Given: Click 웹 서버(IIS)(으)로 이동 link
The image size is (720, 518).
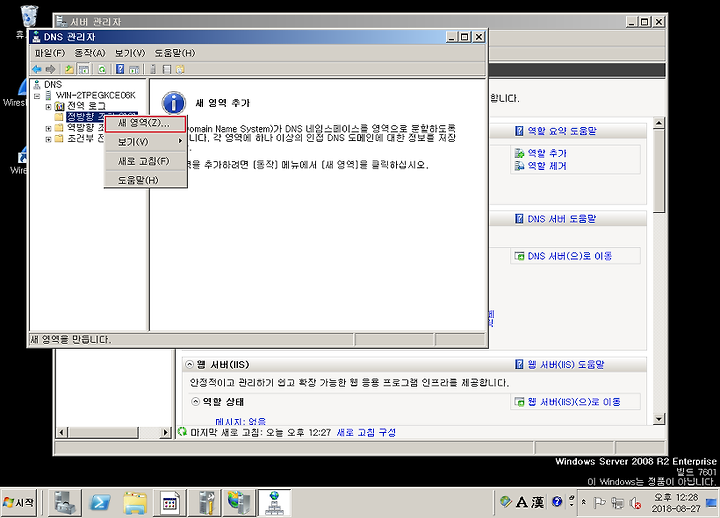Looking at the screenshot, I should 574,402.
